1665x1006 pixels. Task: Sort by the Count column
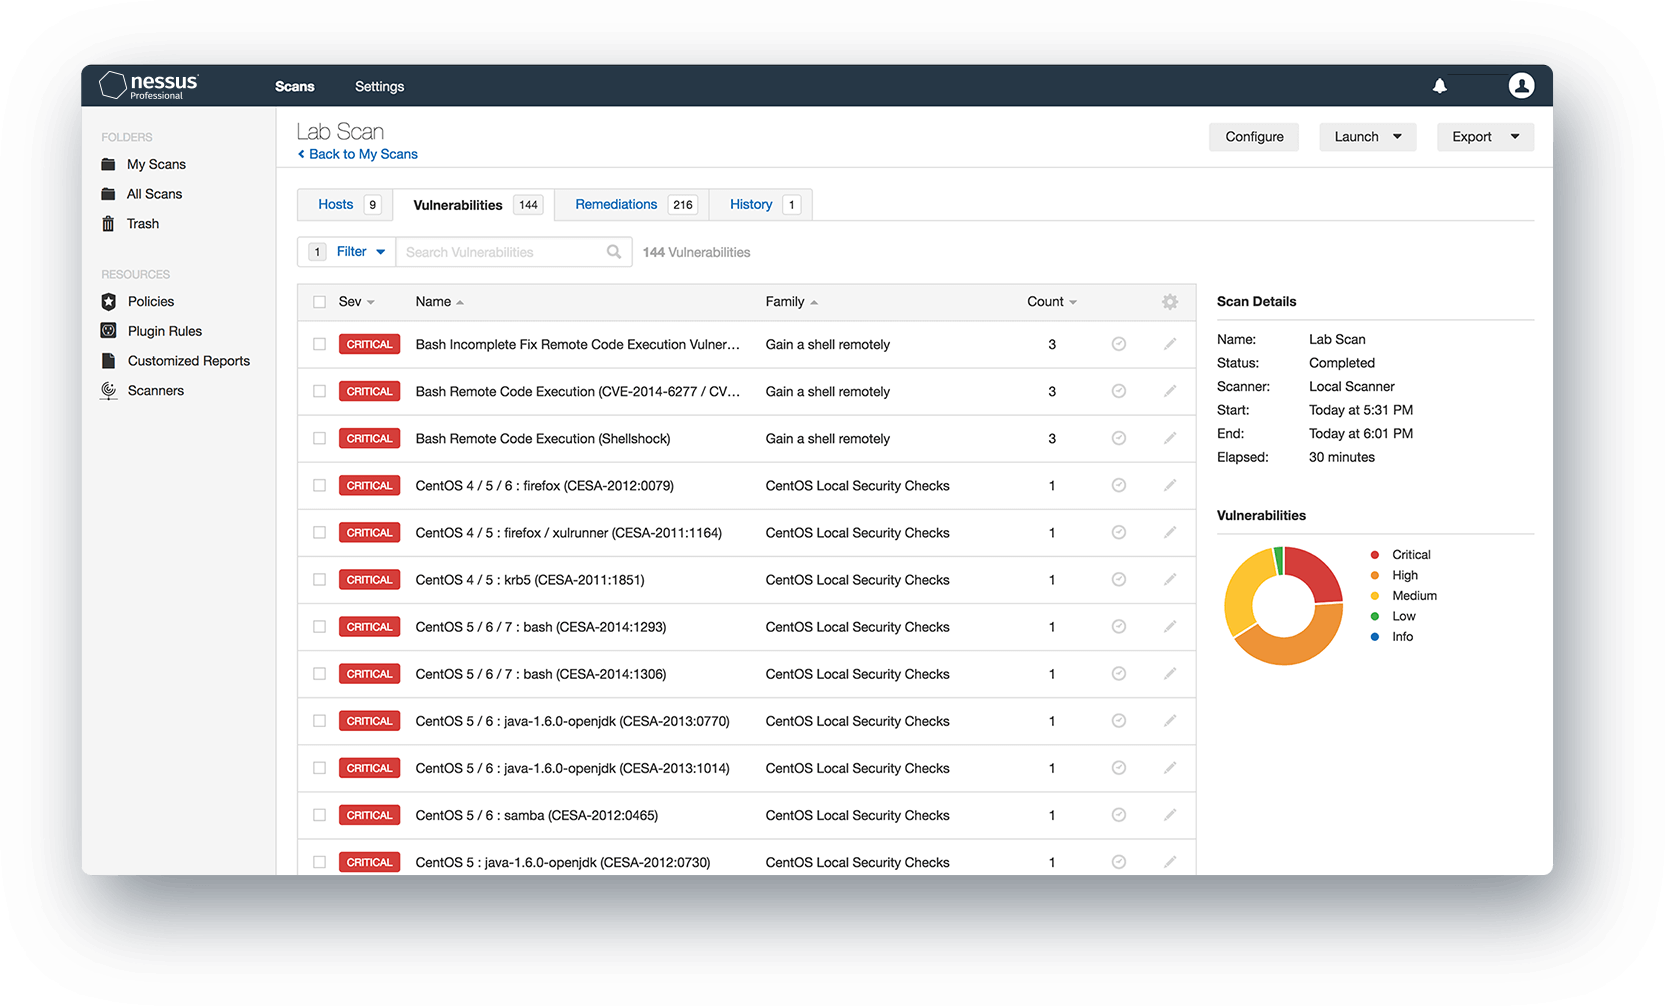[x=1051, y=302]
